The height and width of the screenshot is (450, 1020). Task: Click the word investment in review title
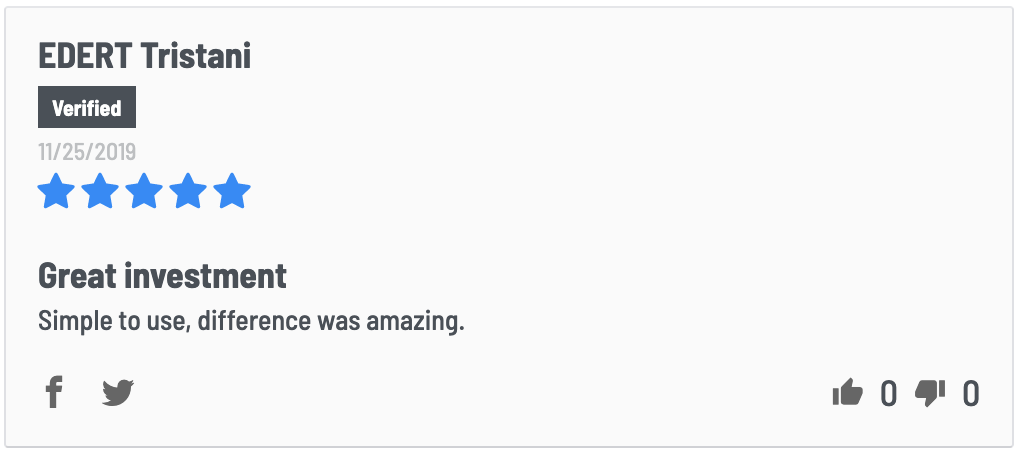(206, 276)
